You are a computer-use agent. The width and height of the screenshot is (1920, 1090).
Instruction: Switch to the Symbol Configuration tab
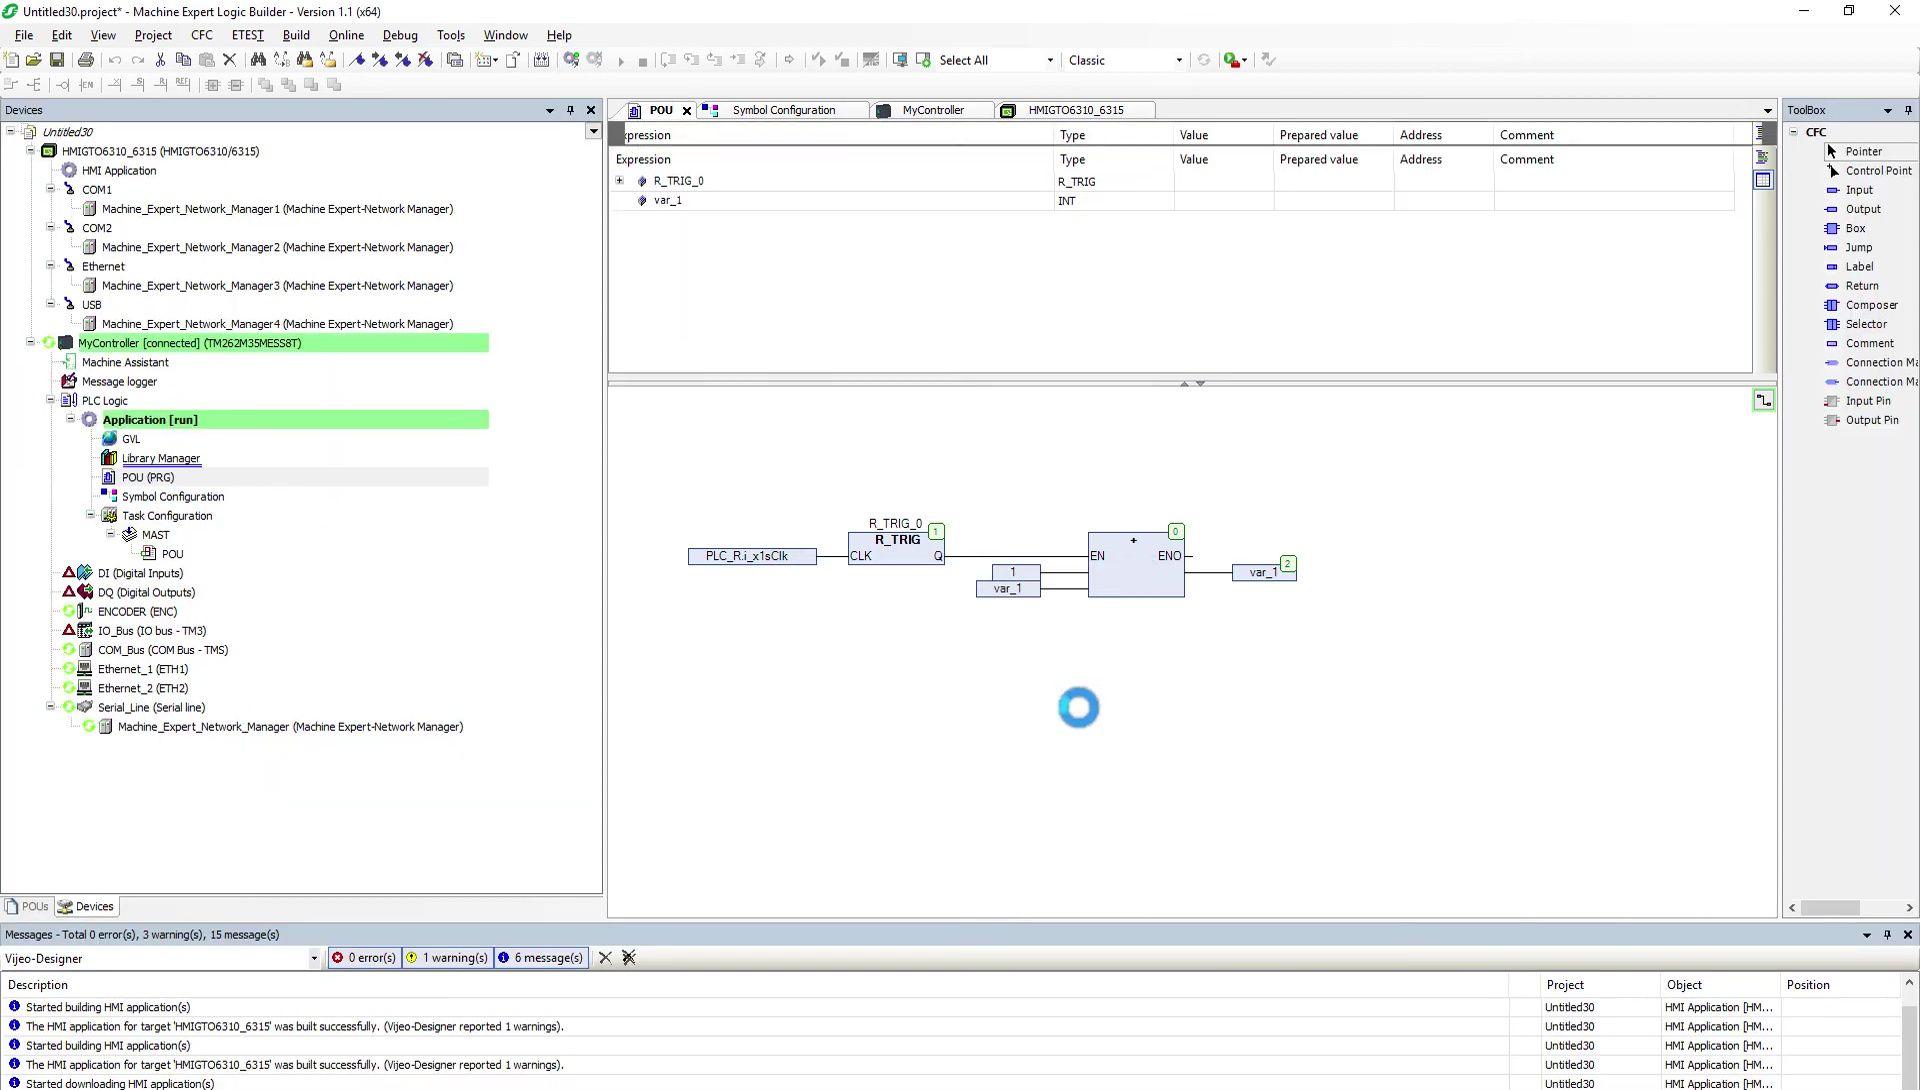[x=783, y=110]
